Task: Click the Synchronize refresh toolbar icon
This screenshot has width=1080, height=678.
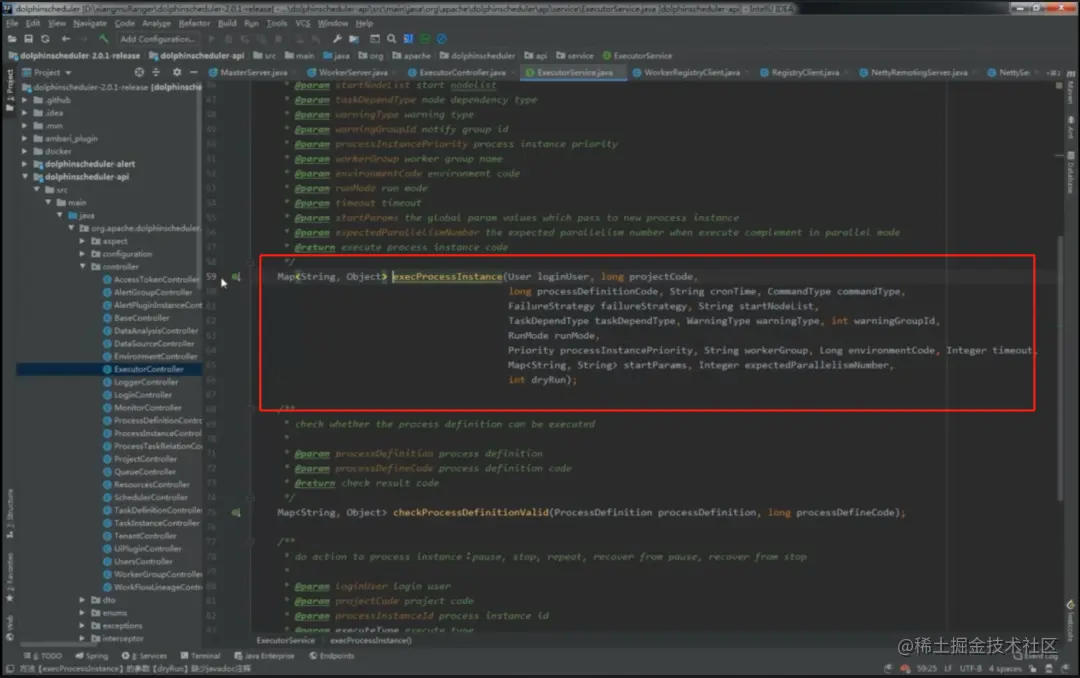Action: click(x=45, y=39)
